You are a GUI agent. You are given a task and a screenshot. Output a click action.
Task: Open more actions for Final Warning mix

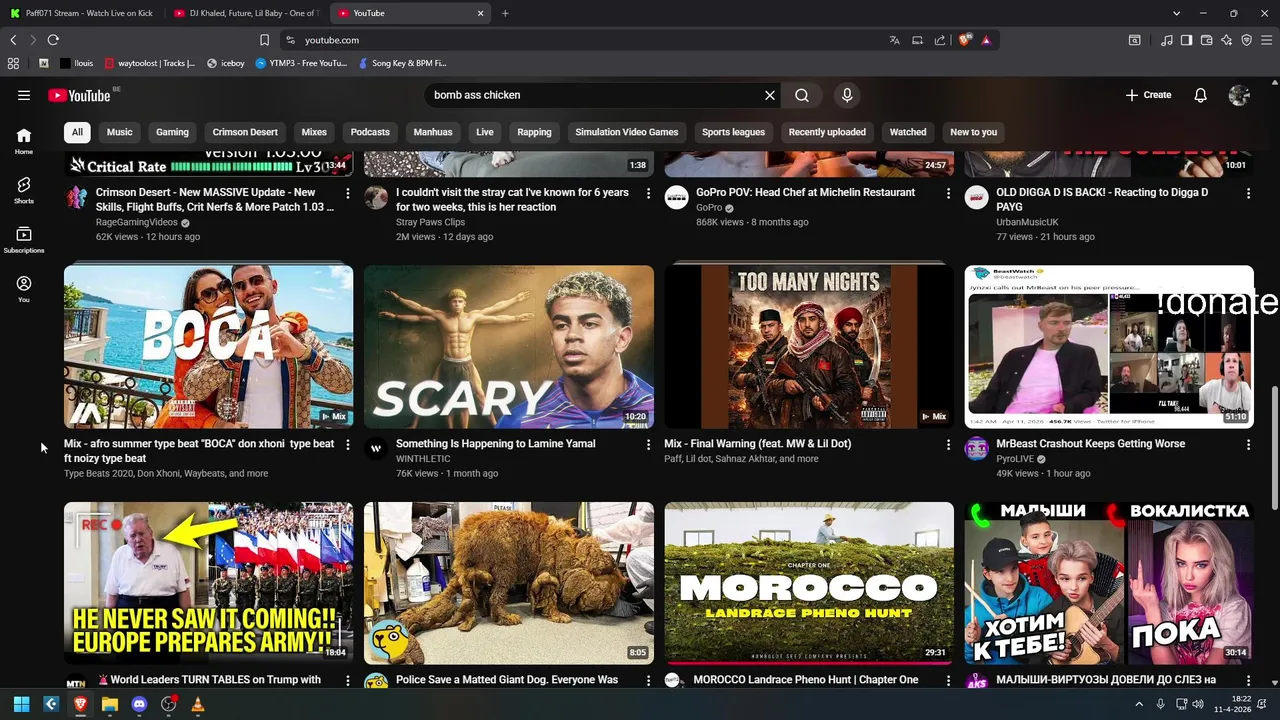pos(948,444)
